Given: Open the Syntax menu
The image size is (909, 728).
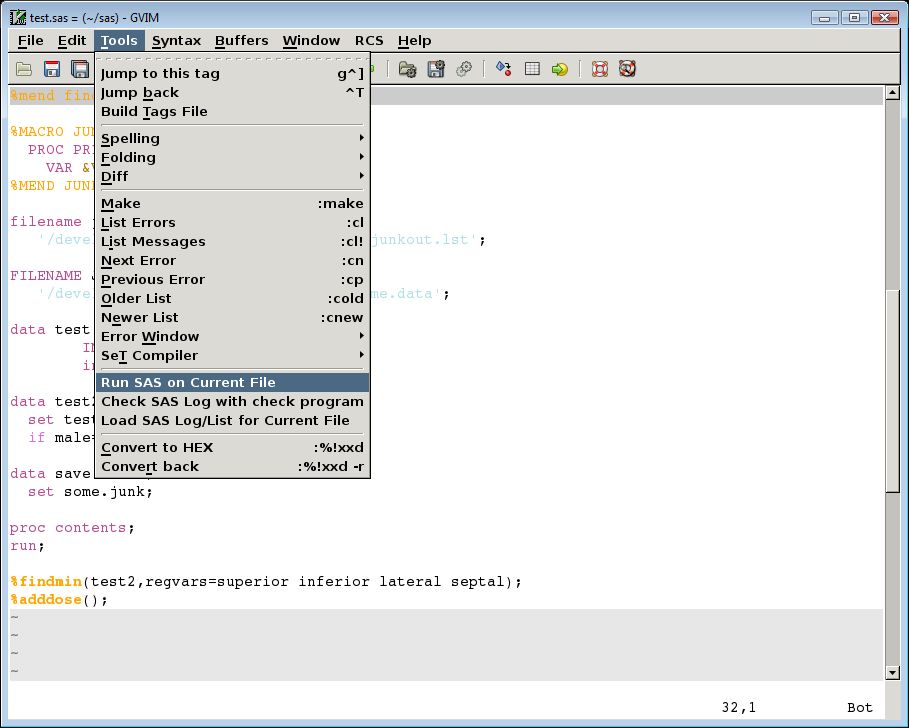Looking at the screenshot, I should point(176,41).
